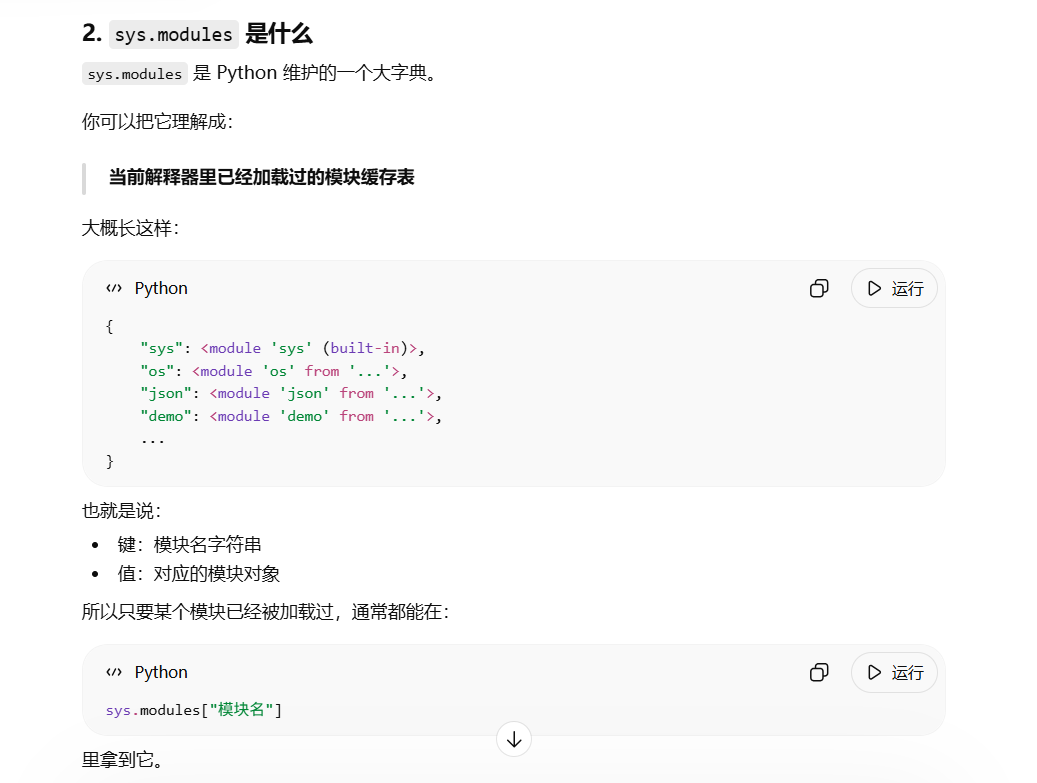
Task: Run the sys.modules["模块名"] code block
Action: pos(894,673)
